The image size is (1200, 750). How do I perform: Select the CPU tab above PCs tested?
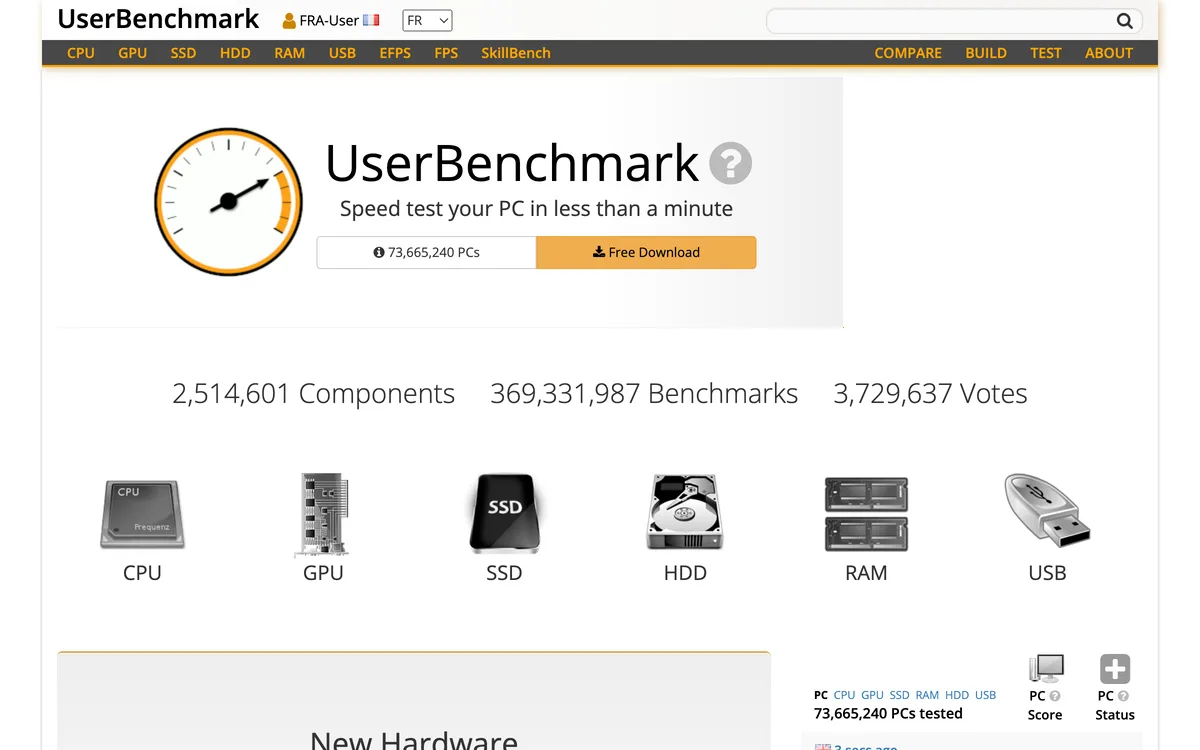coord(845,695)
